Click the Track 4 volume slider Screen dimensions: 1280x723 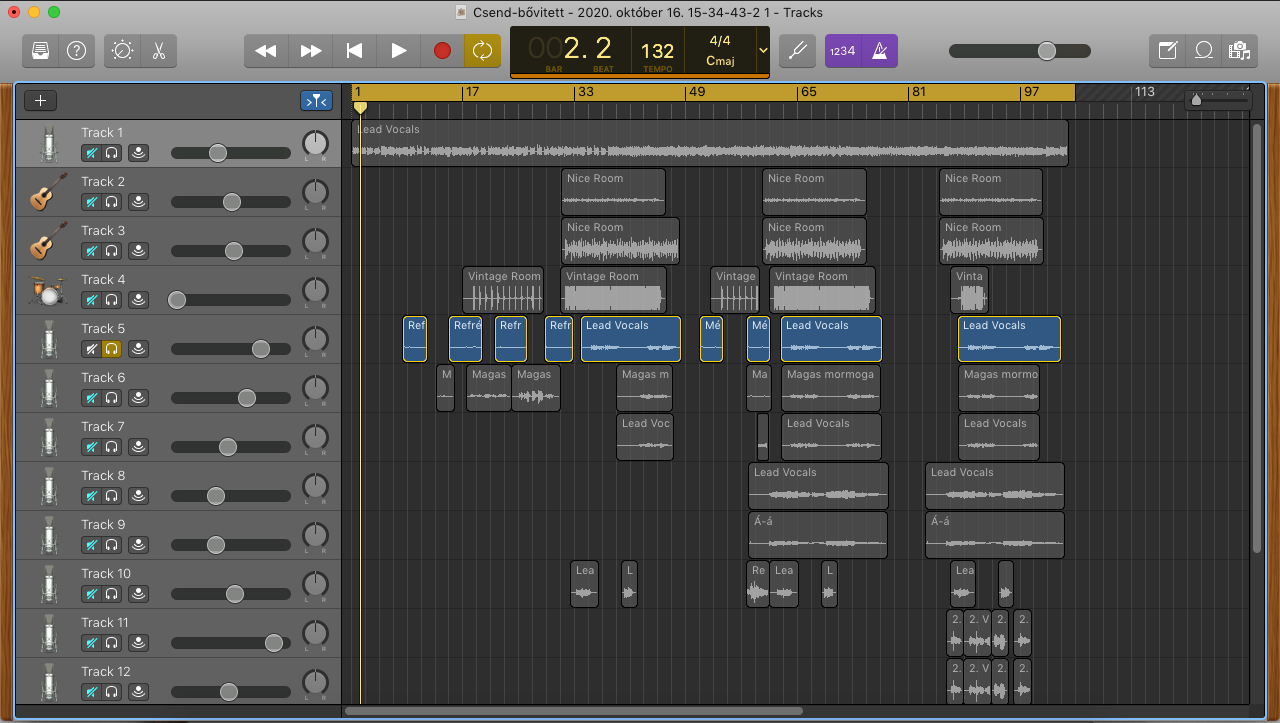pyautogui.click(x=231, y=300)
